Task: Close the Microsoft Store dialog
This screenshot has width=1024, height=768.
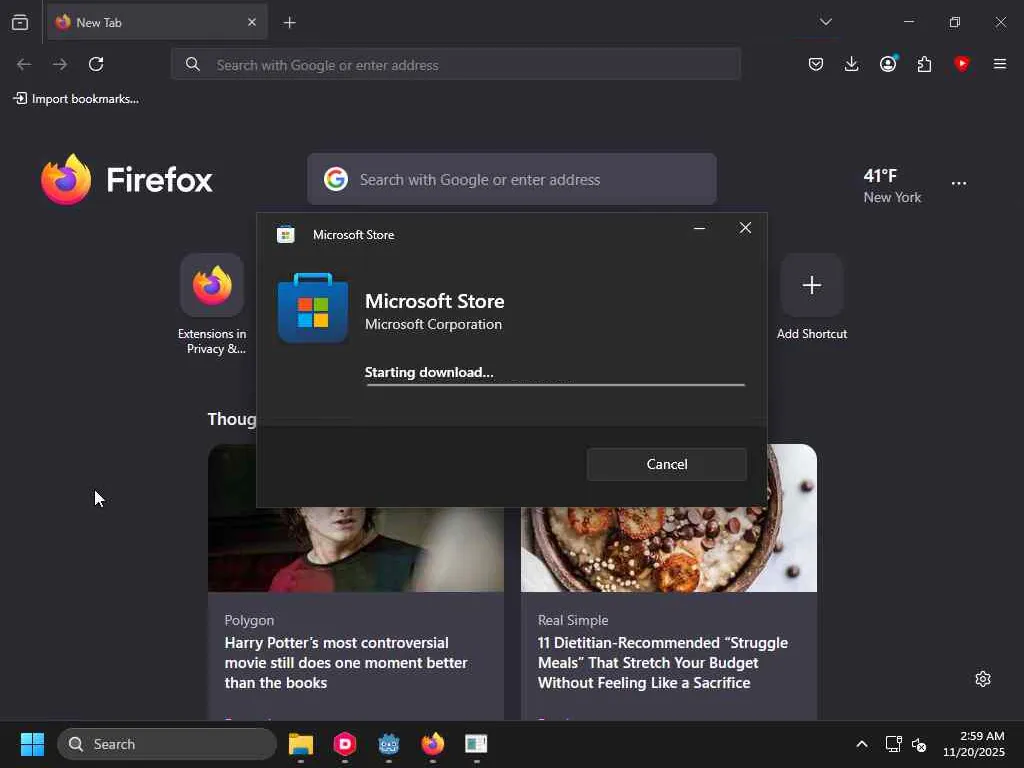Action: click(x=745, y=227)
